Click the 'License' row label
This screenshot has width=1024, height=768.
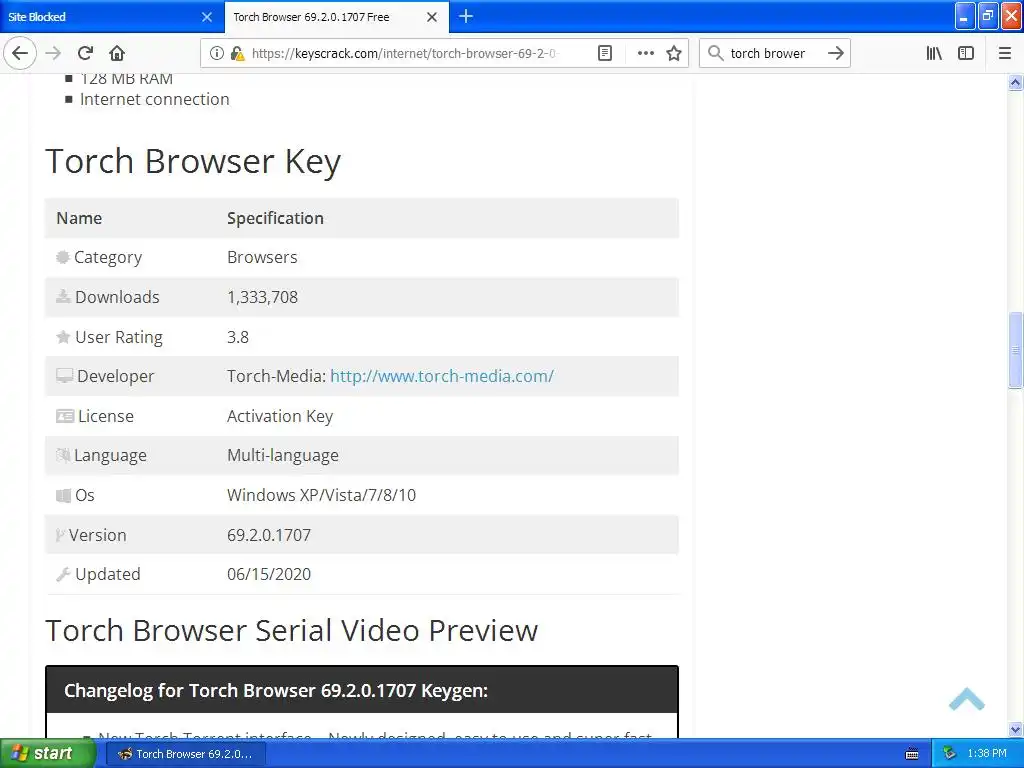106,416
